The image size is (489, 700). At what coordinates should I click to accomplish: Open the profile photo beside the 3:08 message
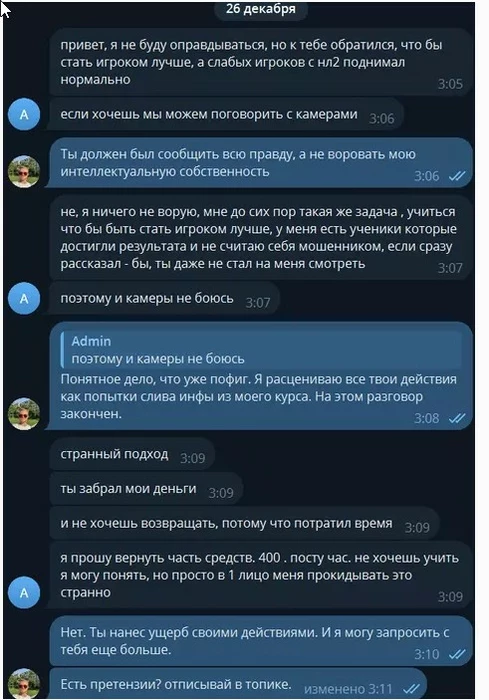pos(24,414)
